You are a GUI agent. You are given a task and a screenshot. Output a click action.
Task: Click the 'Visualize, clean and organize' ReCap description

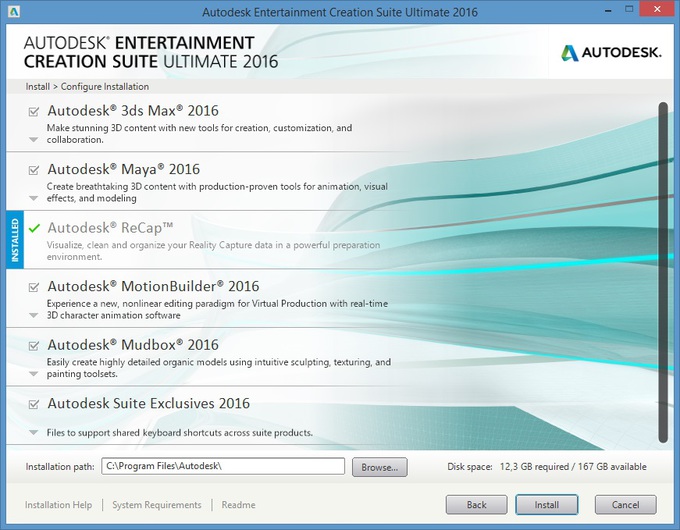[x=213, y=251]
